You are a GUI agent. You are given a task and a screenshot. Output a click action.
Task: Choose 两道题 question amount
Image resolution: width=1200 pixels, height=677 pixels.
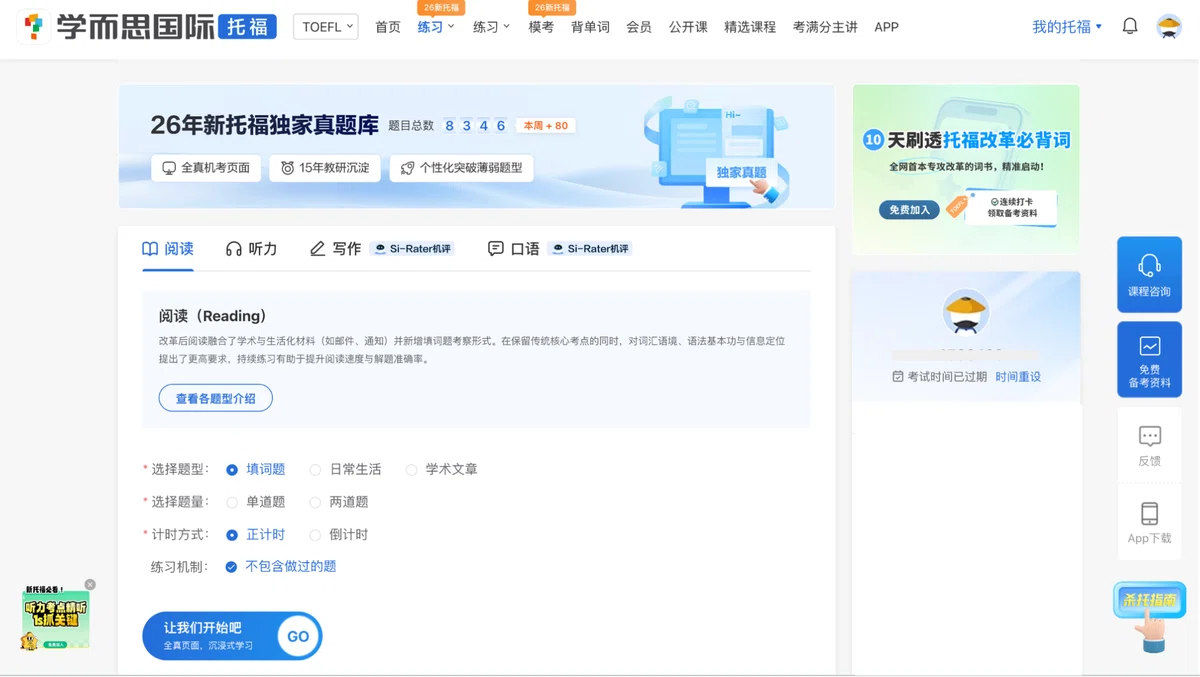click(339, 502)
